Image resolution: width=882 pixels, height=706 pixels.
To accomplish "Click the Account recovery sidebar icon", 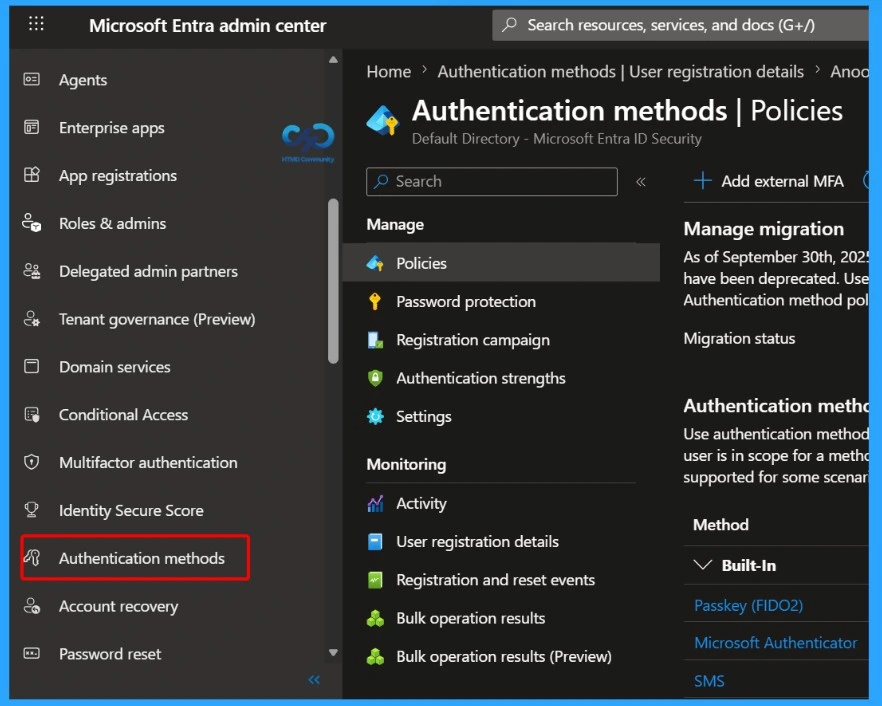I will coord(32,606).
